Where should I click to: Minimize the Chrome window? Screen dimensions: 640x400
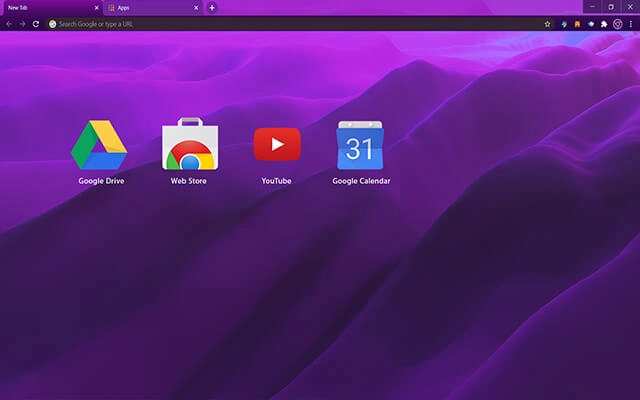pos(592,7)
